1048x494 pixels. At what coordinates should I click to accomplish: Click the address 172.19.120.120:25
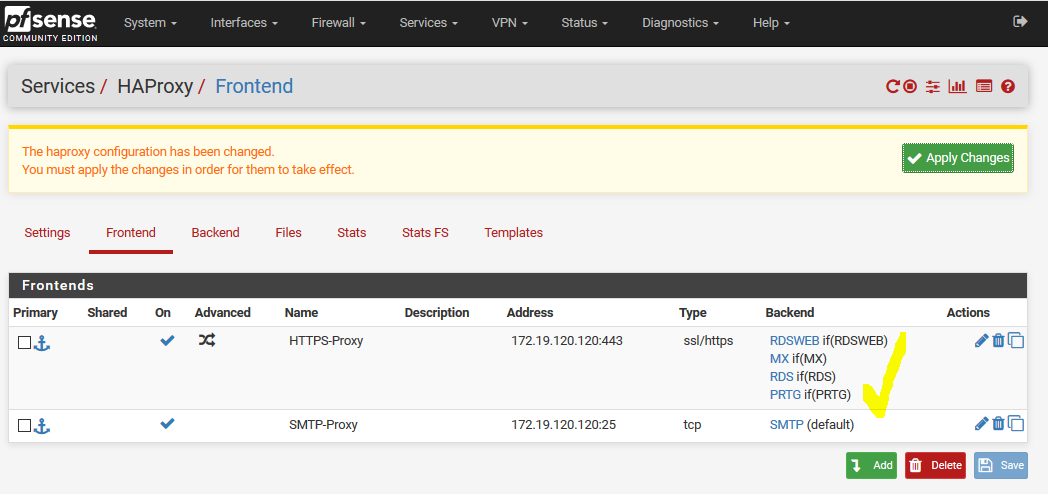click(x=563, y=424)
